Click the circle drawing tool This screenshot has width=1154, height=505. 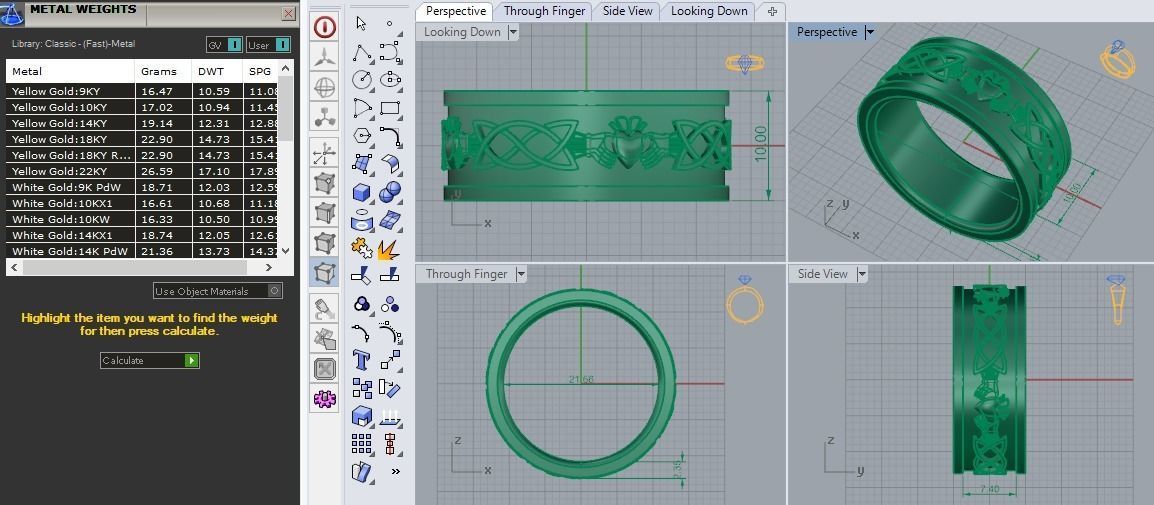click(361, 80)
